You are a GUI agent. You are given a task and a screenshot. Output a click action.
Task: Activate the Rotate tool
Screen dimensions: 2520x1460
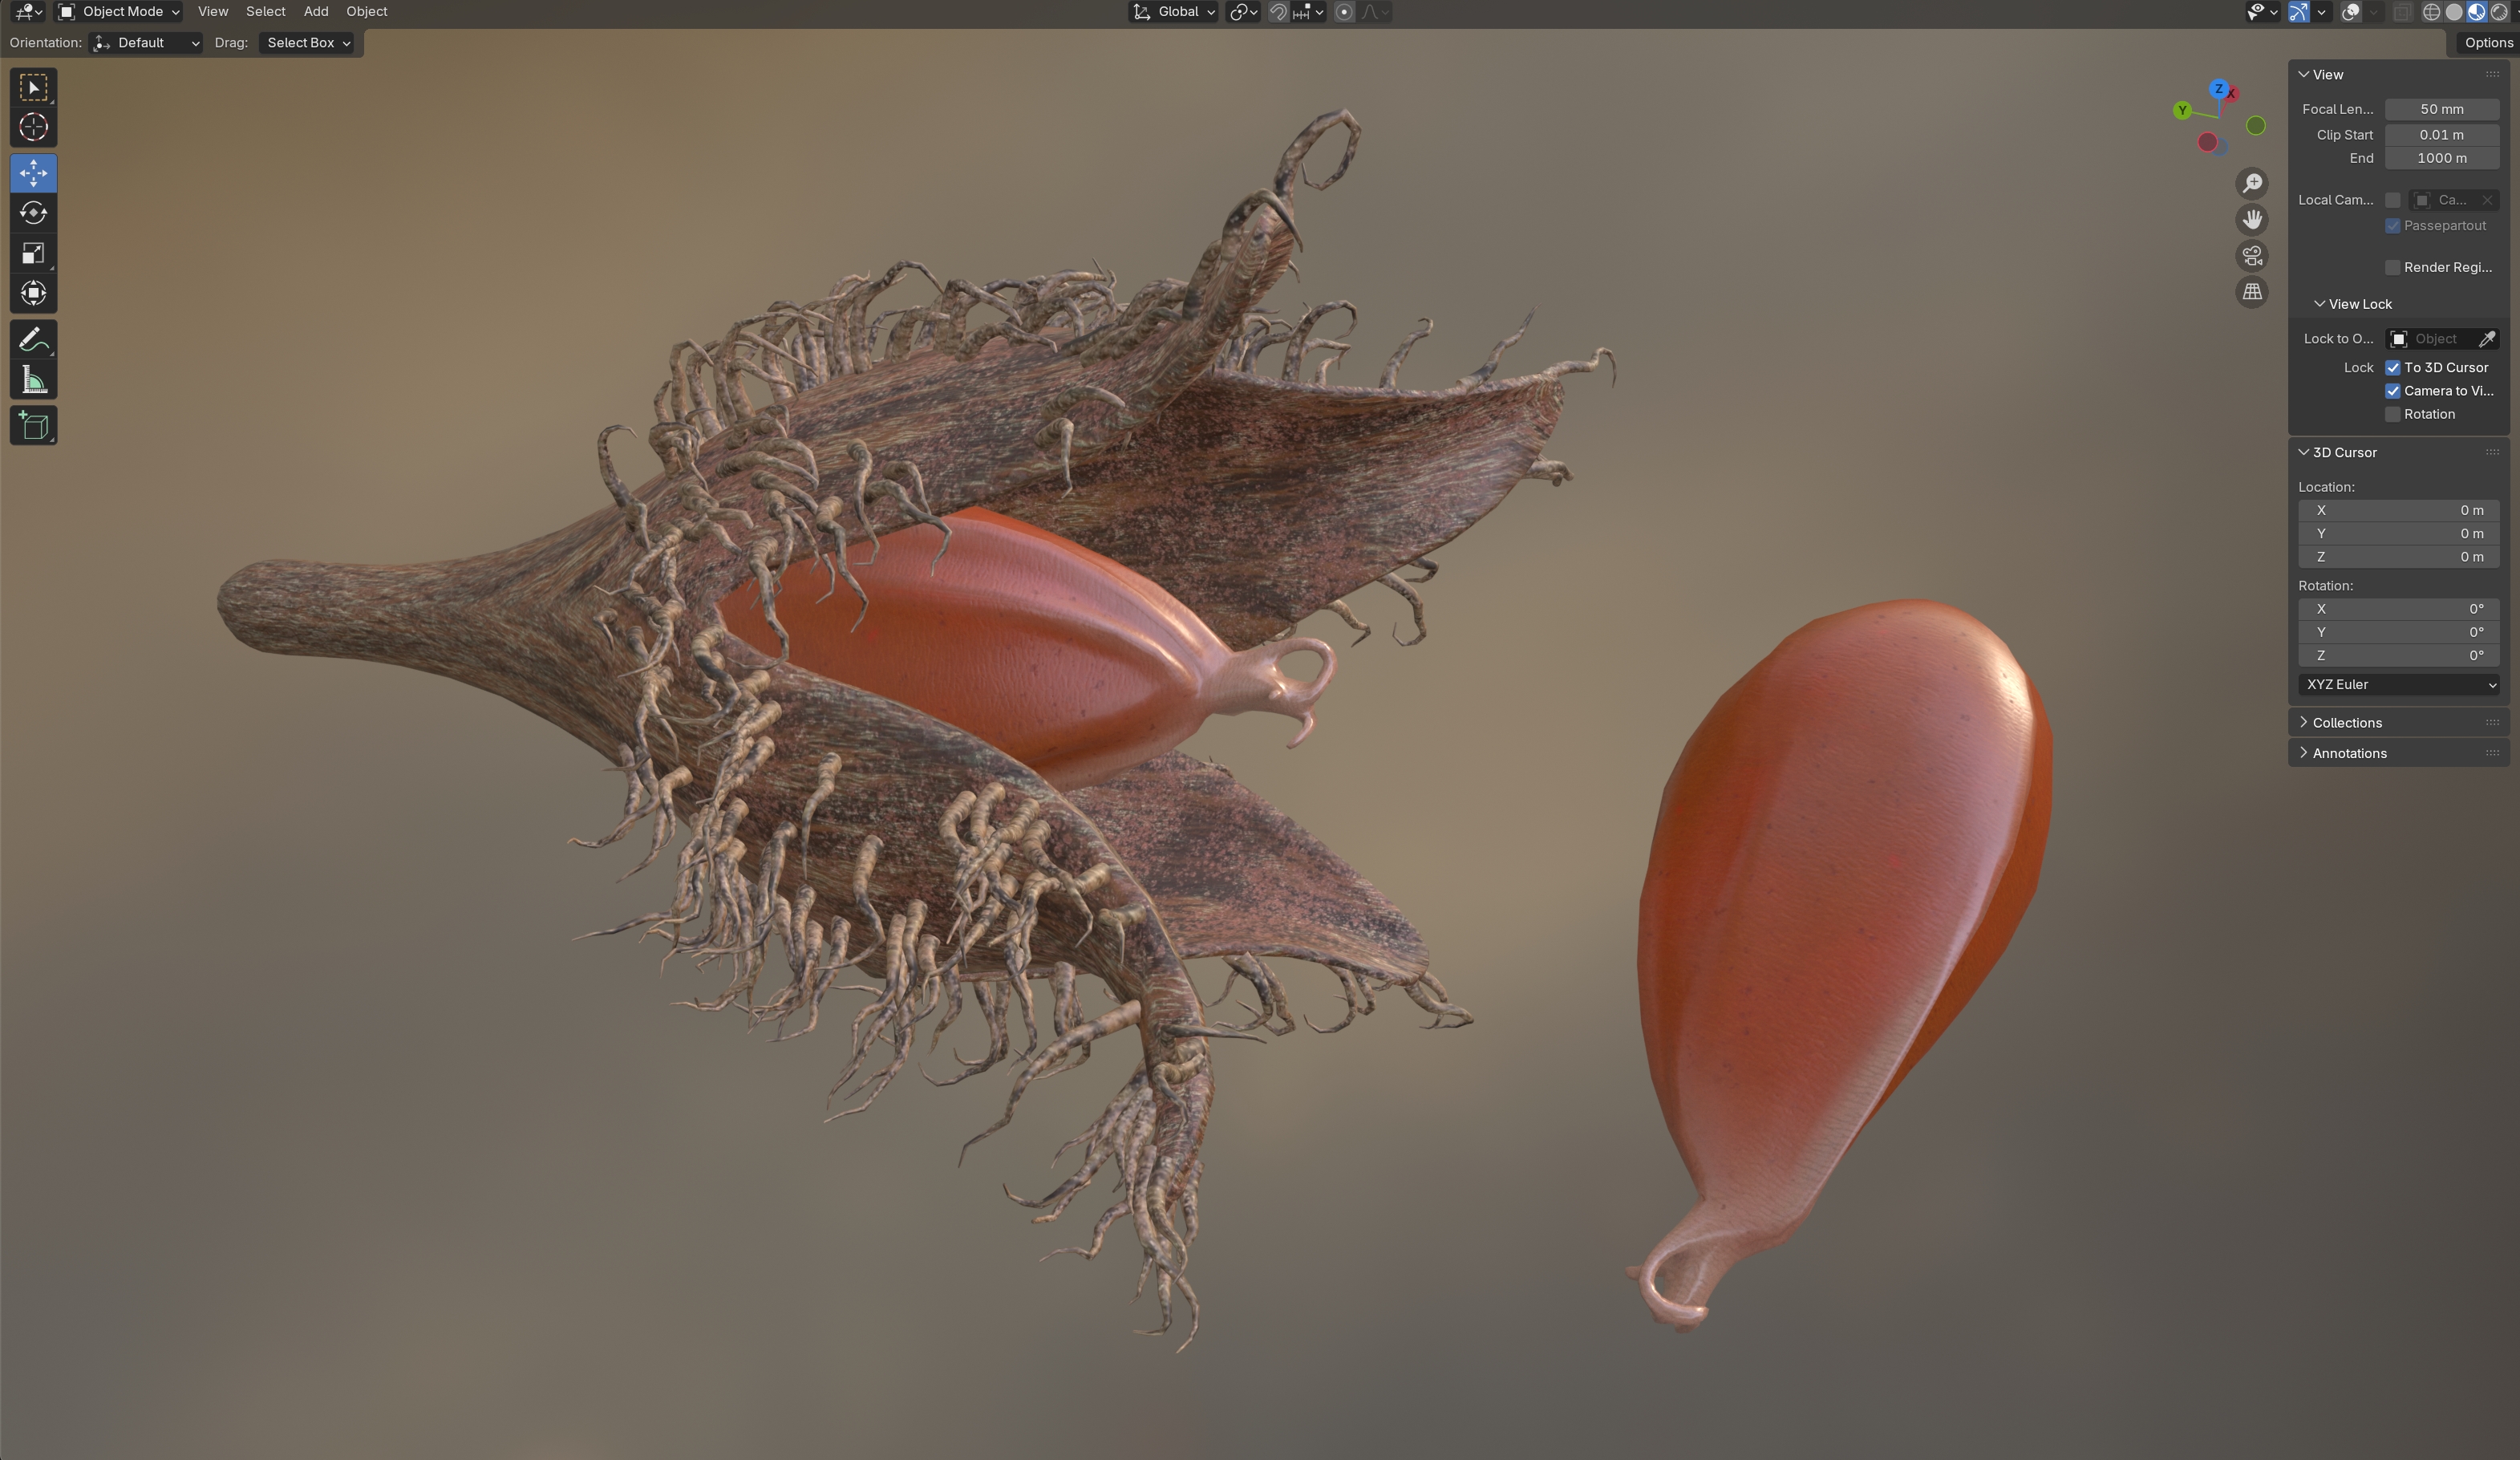(x=33, y=213)
